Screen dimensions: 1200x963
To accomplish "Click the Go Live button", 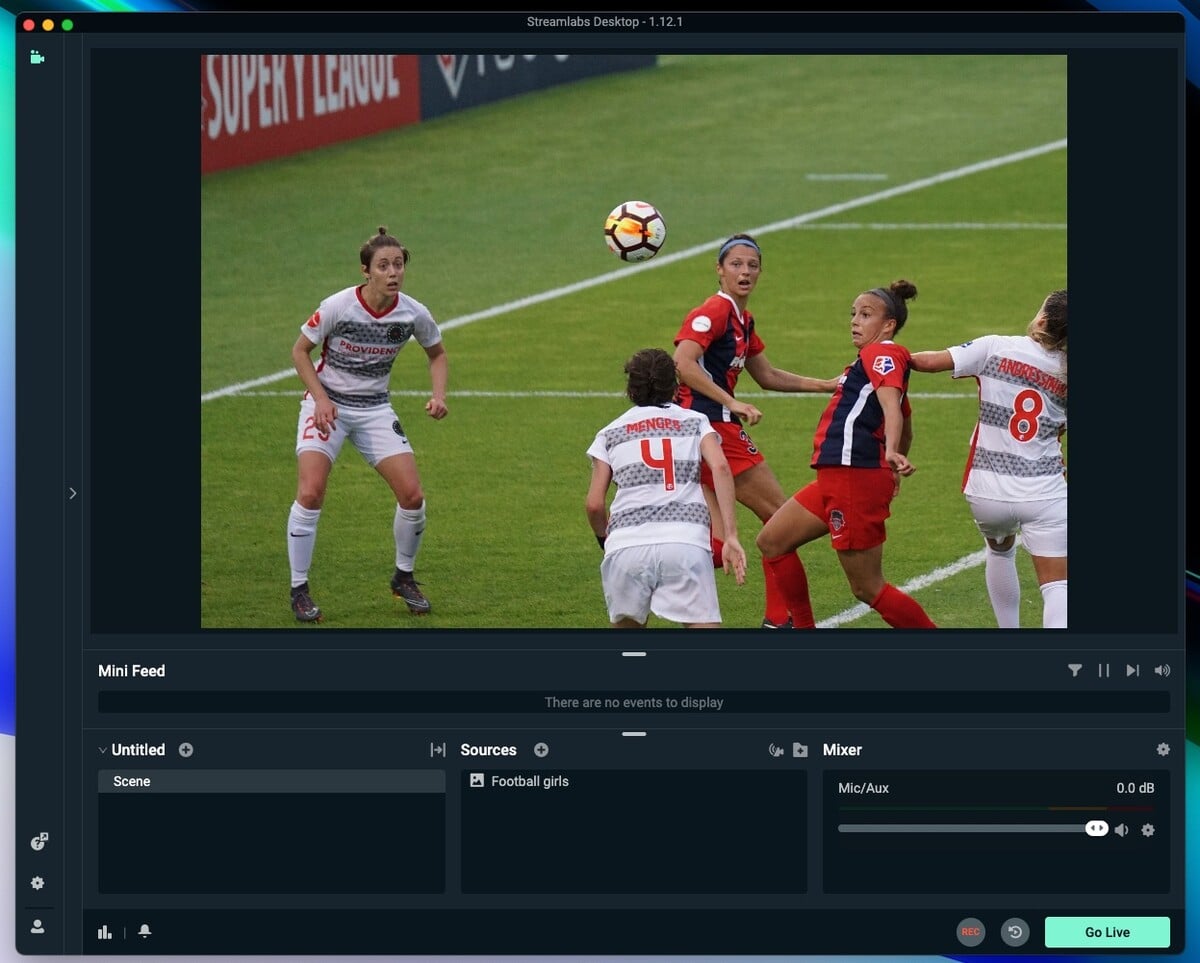I will tap(1106, 931).
